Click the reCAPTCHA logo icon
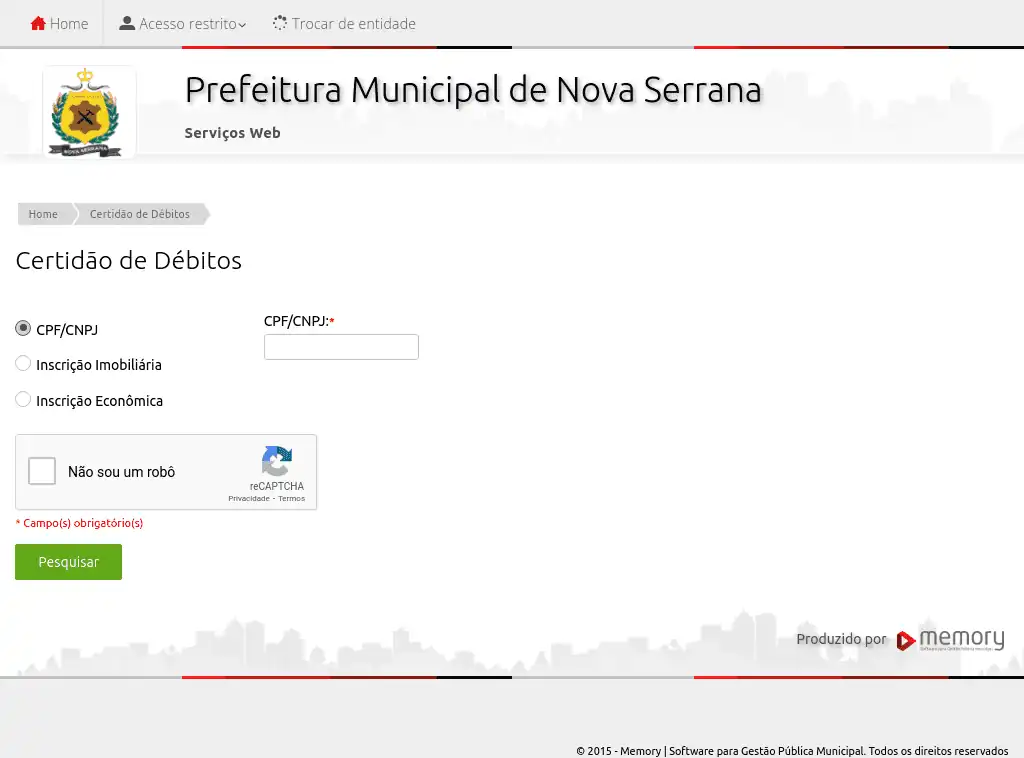Screen dimensions: 1024x758 click(277, 462)
